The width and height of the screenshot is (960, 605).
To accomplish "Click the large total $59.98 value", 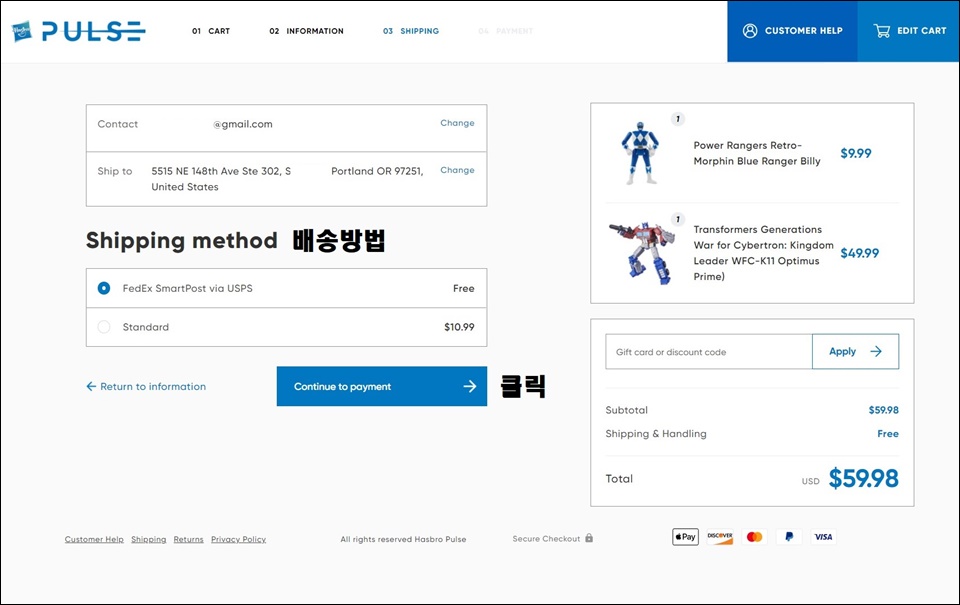I will [x=863, y=478].
